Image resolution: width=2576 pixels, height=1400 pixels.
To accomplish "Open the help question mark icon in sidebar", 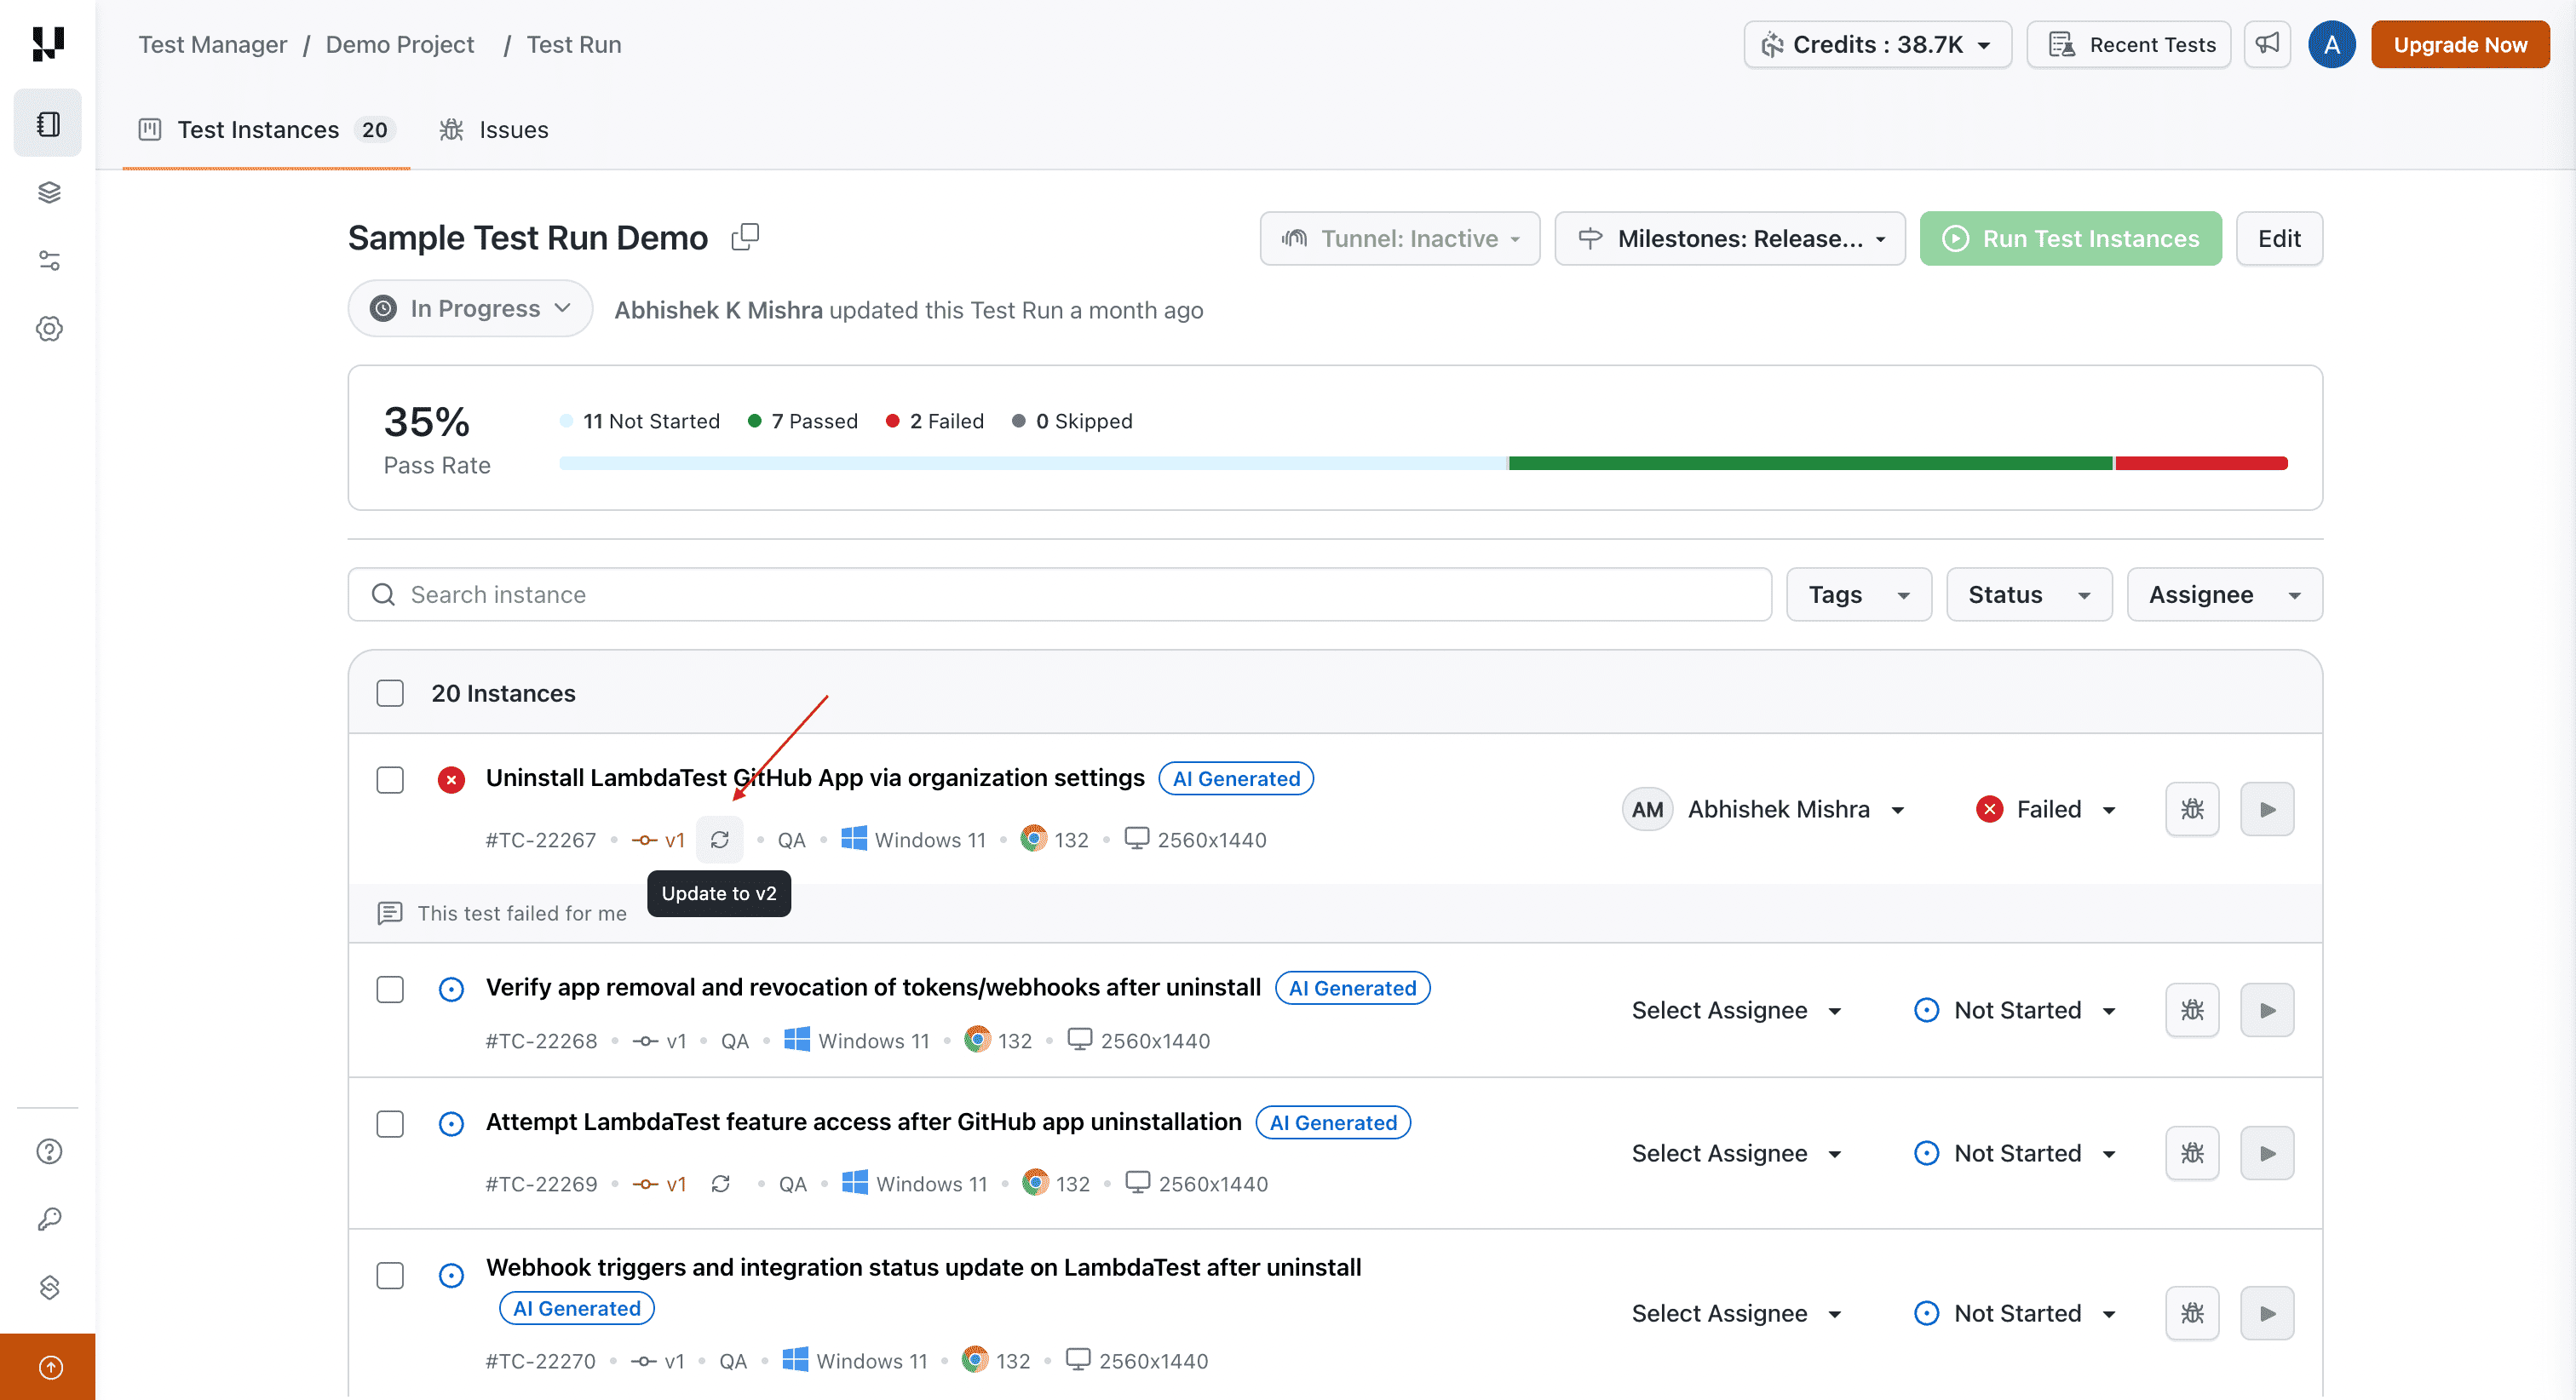I will click(48, 1151).
